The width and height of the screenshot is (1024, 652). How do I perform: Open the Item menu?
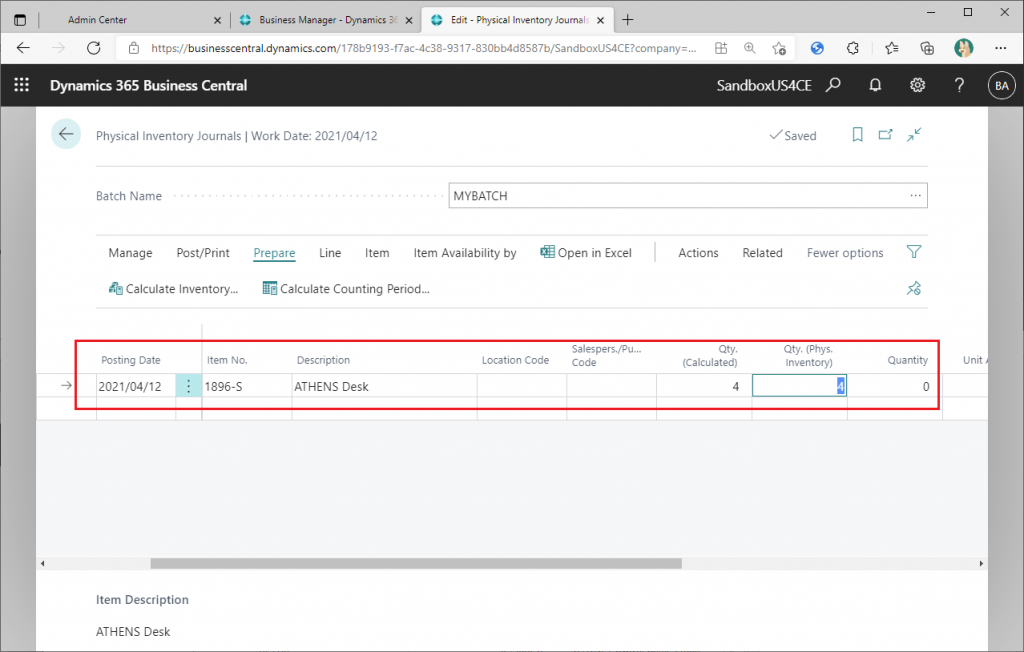tap(377, 253)
